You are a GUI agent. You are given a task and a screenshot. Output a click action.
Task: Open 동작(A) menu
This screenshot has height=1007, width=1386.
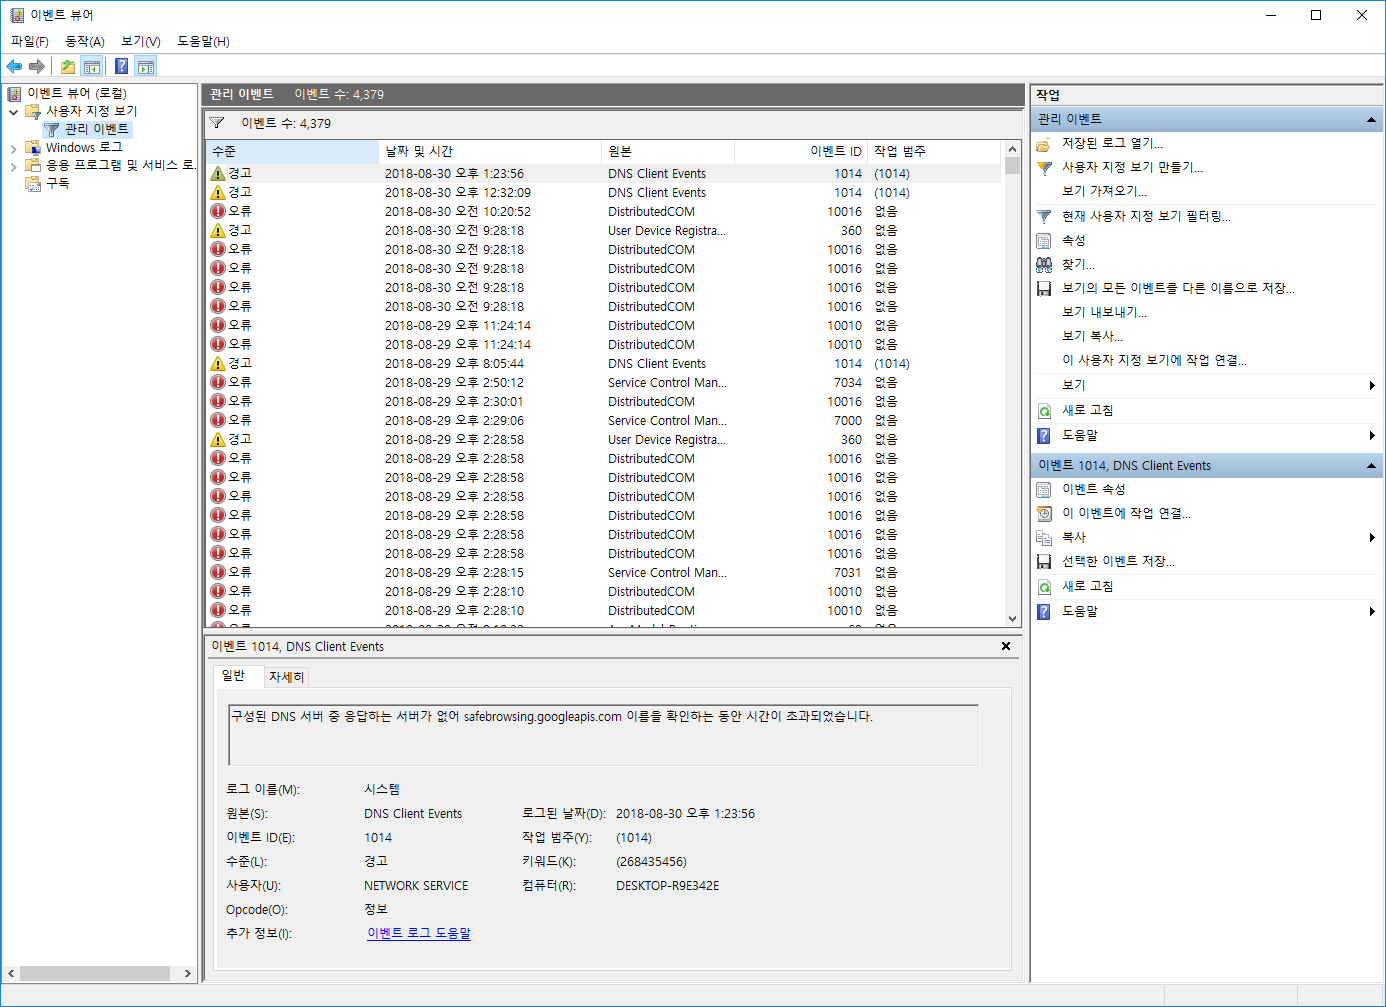point(85,41)
